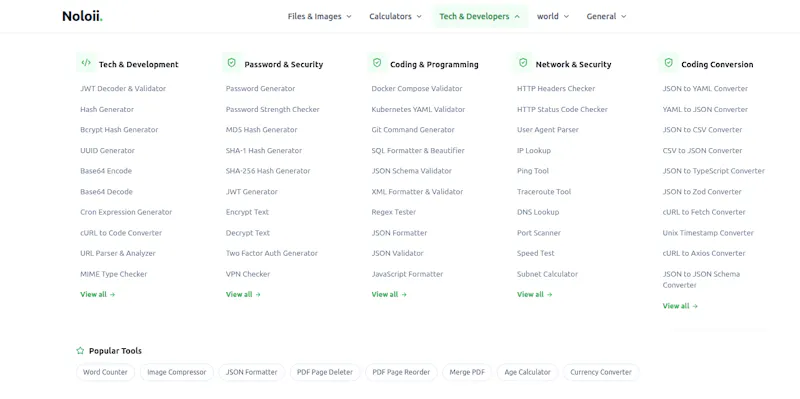
Task: Open Cron Expression Generator
Action: pyautogui.click(x=126, y=212)
